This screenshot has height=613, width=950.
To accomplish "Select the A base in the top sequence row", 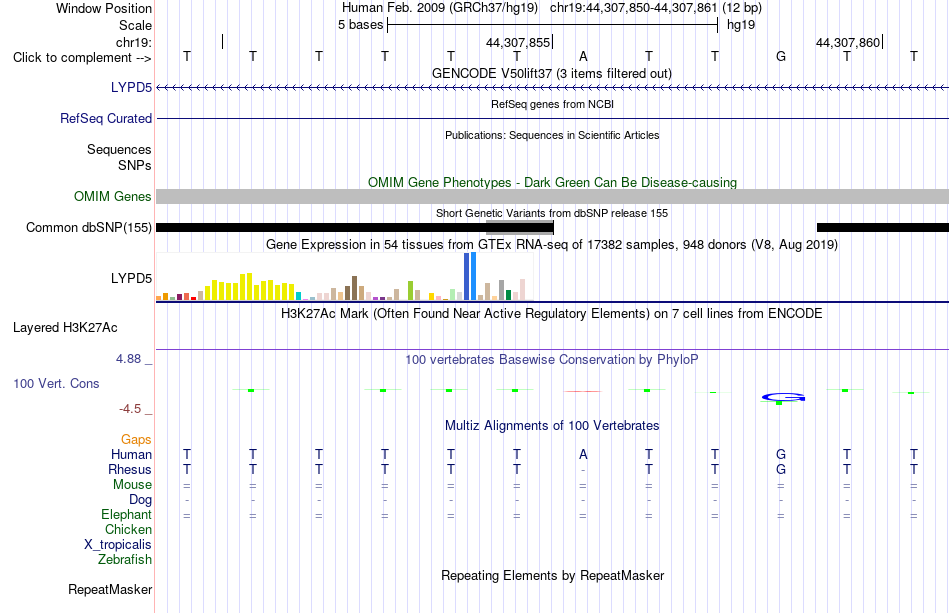I will click(x=583, y=56).
